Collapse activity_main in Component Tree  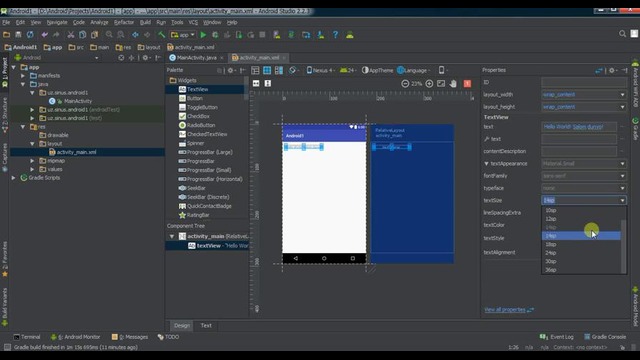(x=172, y=236)
